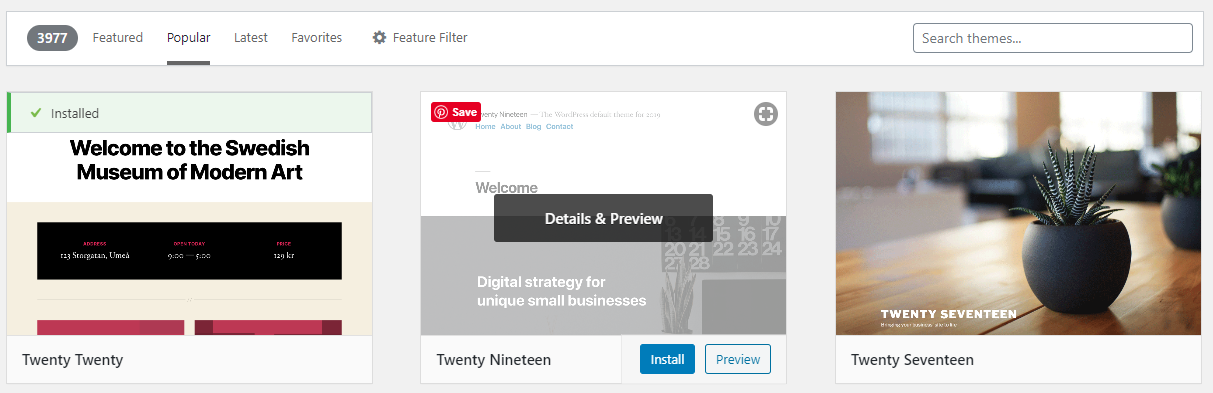Click the visual search icon on Twenty Nineteen

766,114
